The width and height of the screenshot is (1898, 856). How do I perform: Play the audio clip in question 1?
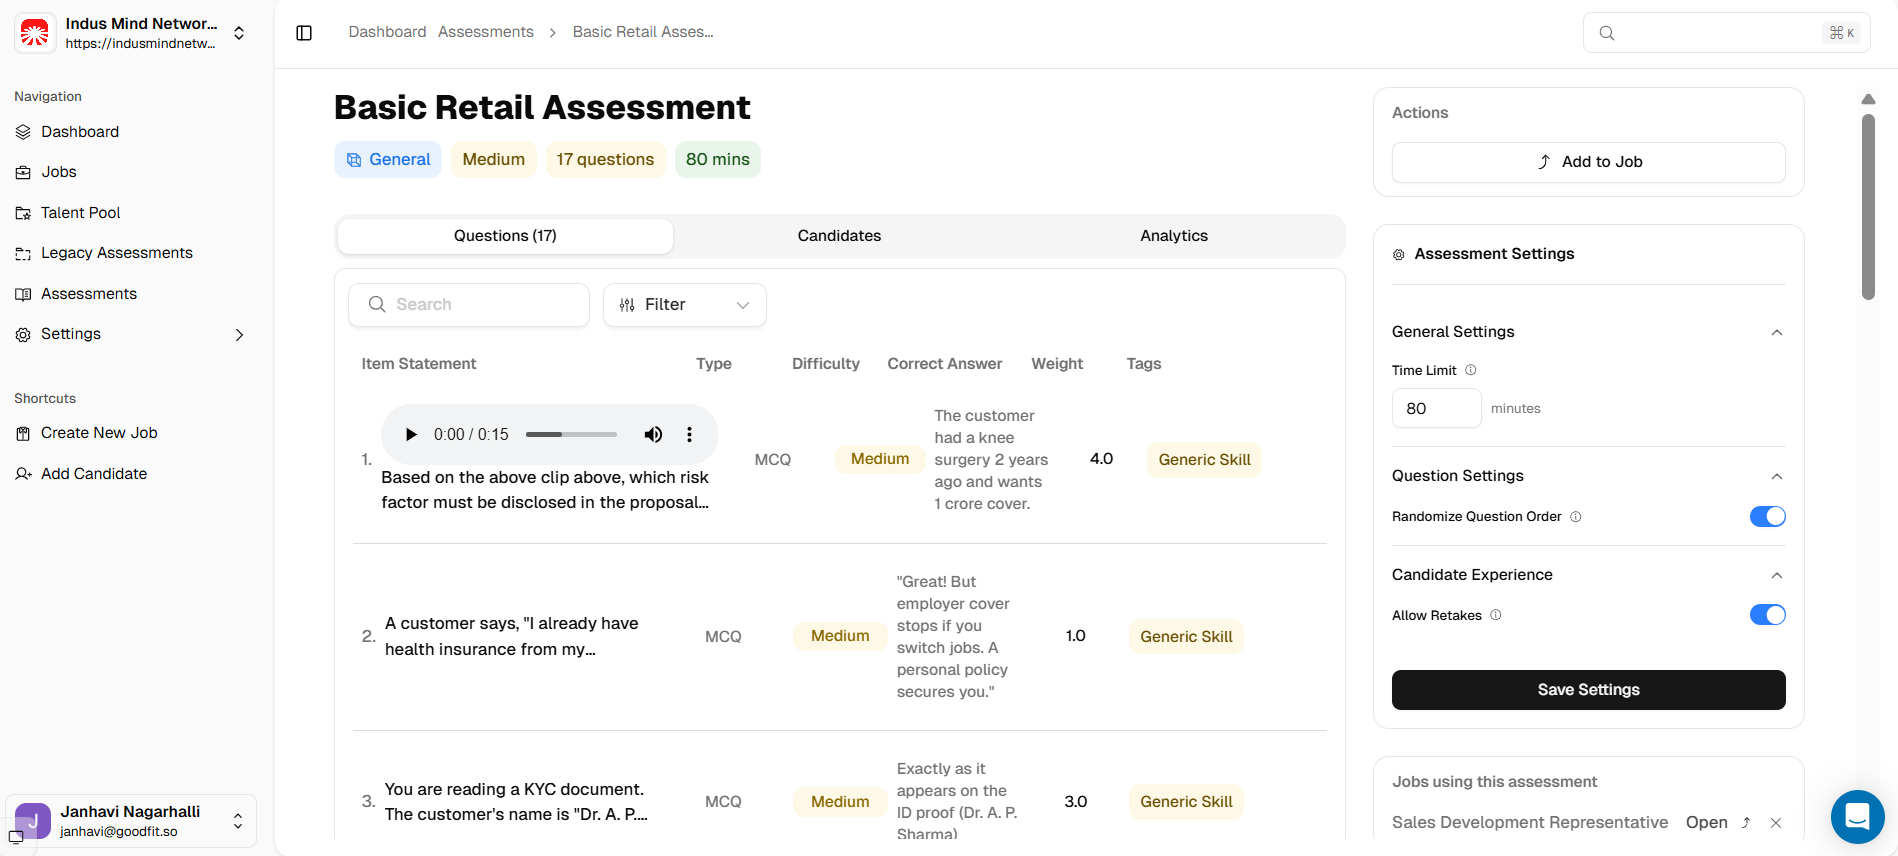tap(411, 435)
